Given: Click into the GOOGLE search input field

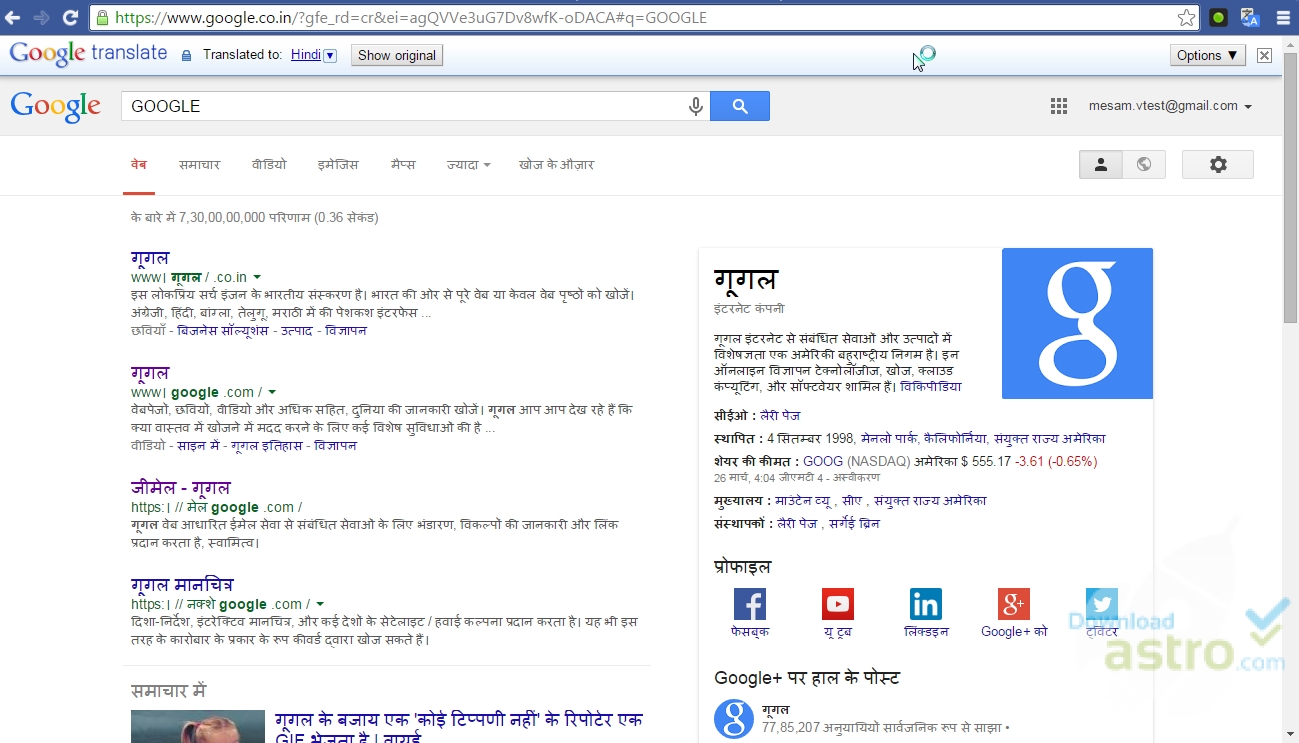Looking at the screenshot, I should (404, 106).
